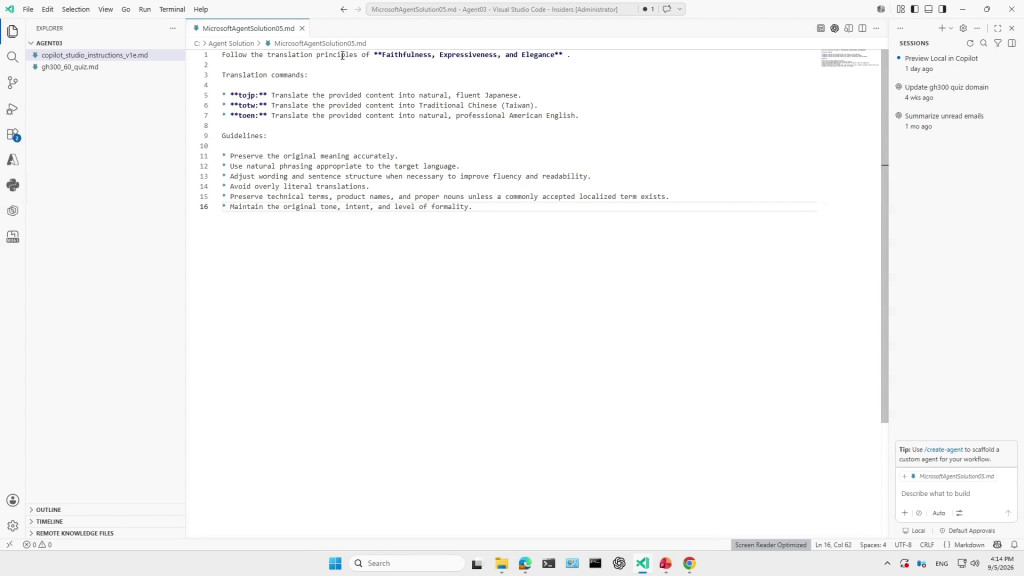Image resolution: width=1024 pixels, height=576 pixels.
Task: Maximize the sessions panel
Action: (x=997, y=28)
